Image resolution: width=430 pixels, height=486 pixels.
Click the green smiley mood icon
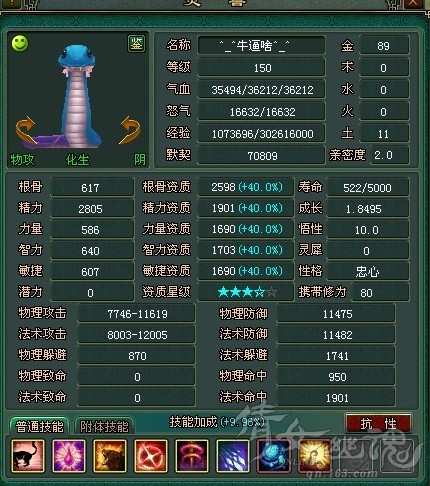pyautogui.click(x=20, y=43)
